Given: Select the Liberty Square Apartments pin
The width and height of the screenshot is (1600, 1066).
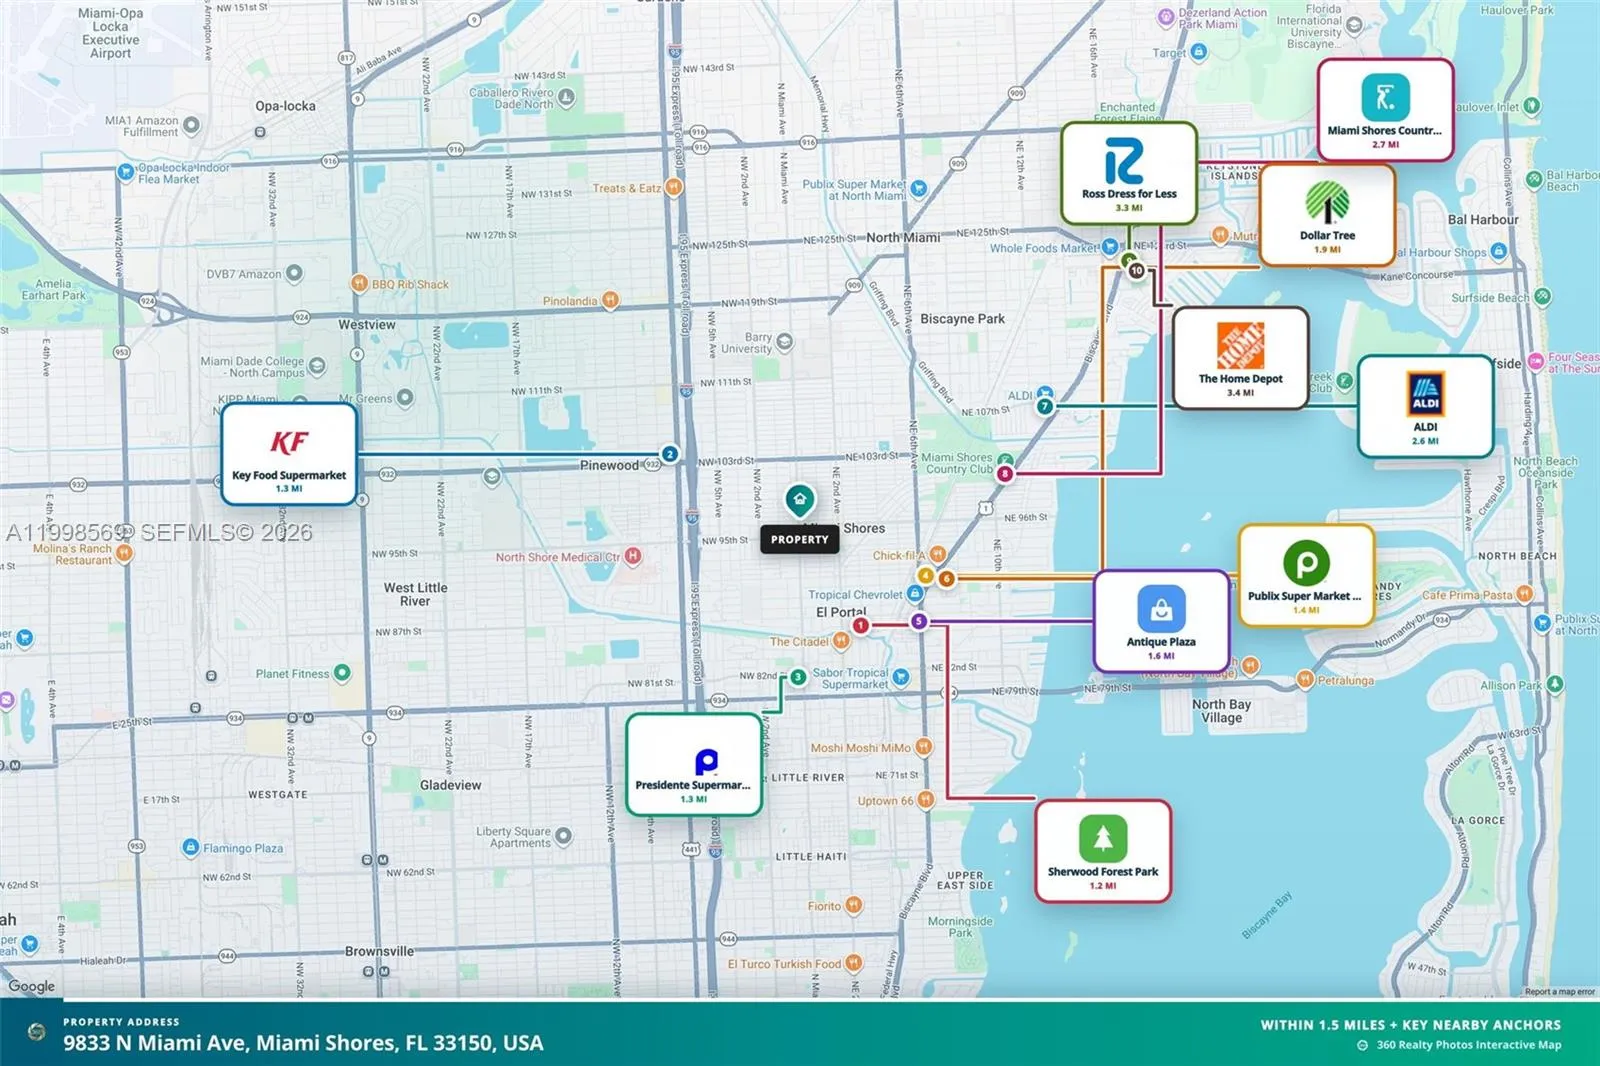Looking at the screenshot, I should 564,835.
